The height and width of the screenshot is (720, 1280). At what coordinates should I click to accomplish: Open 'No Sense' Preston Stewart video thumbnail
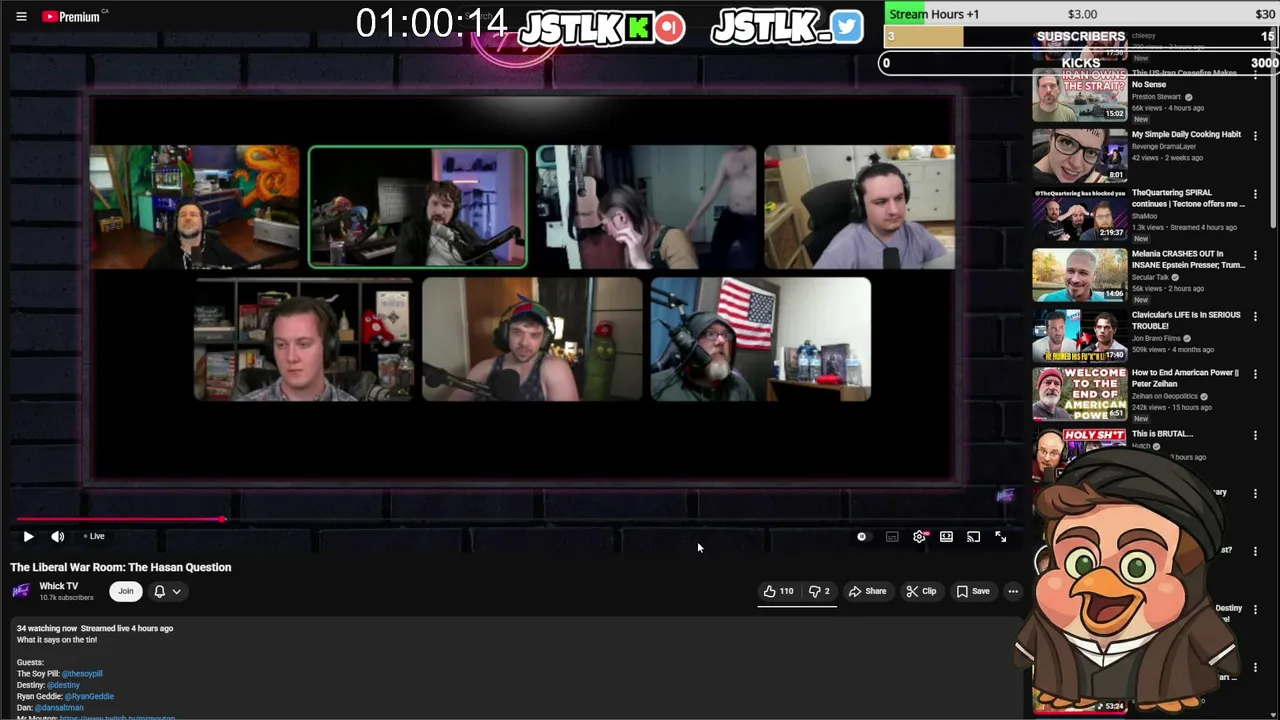tap(1079, 95)
